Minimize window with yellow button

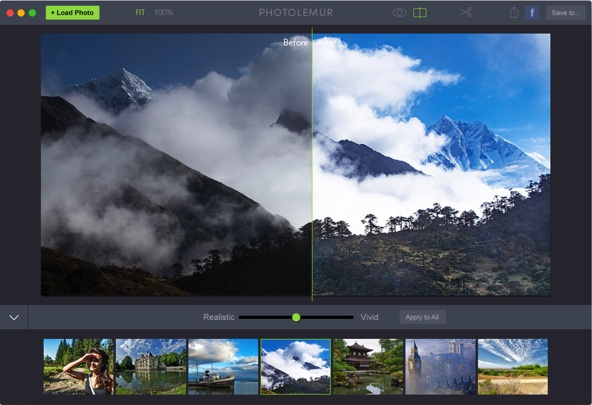(21, 13)
